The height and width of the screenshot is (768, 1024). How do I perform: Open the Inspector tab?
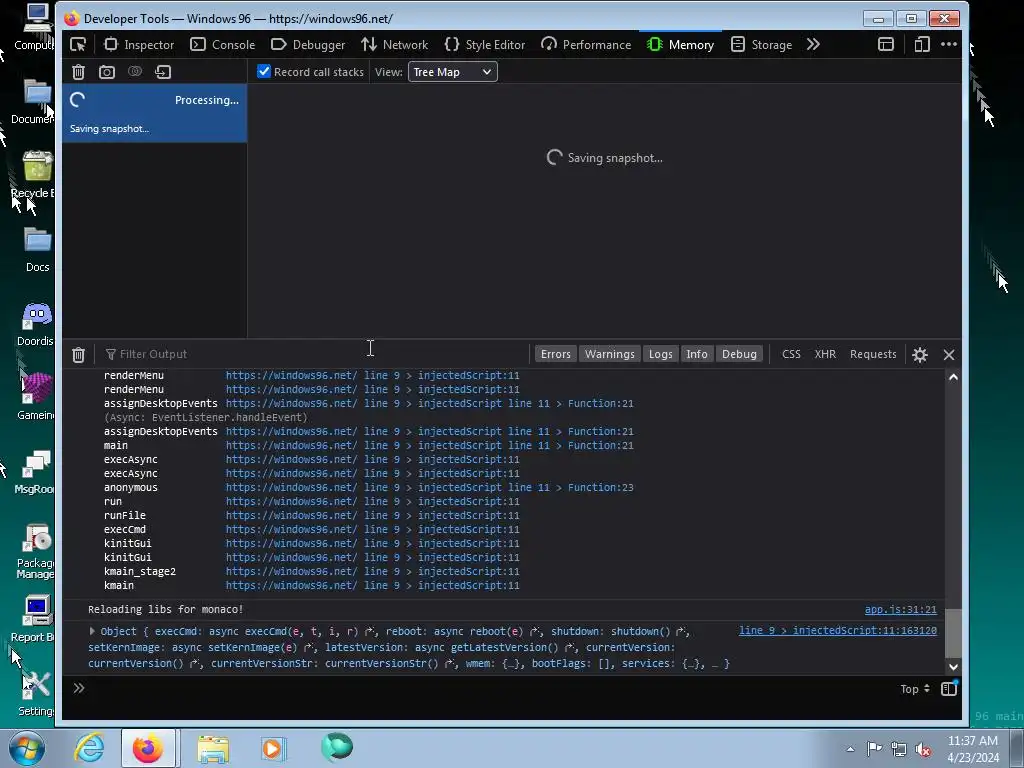coord(139,44)
